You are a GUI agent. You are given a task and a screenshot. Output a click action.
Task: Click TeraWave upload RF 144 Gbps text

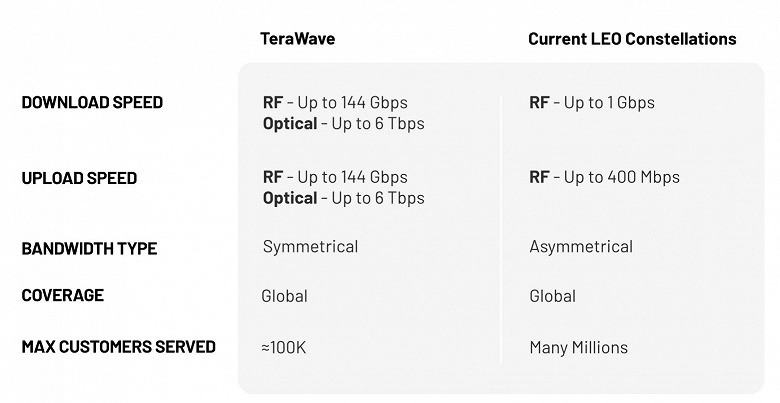click(x=335, y=177)
